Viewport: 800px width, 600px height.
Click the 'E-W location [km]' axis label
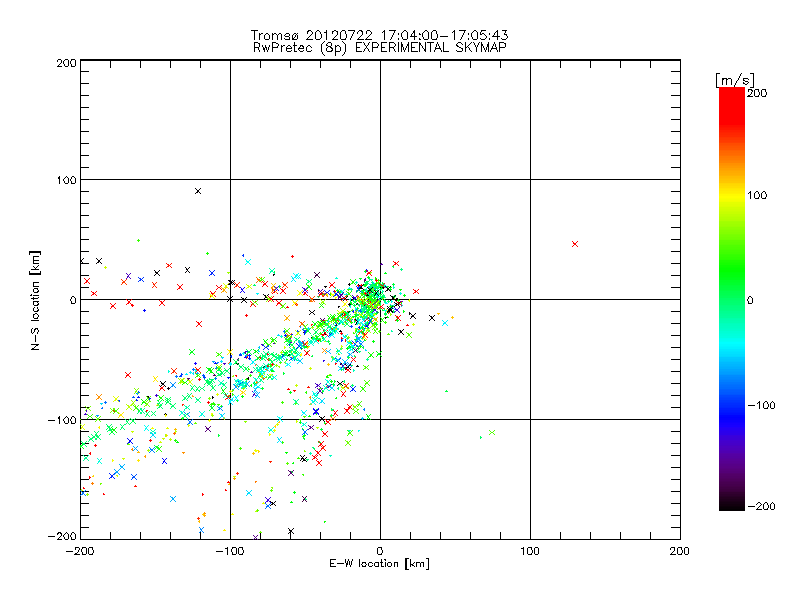tap(379, 563)
